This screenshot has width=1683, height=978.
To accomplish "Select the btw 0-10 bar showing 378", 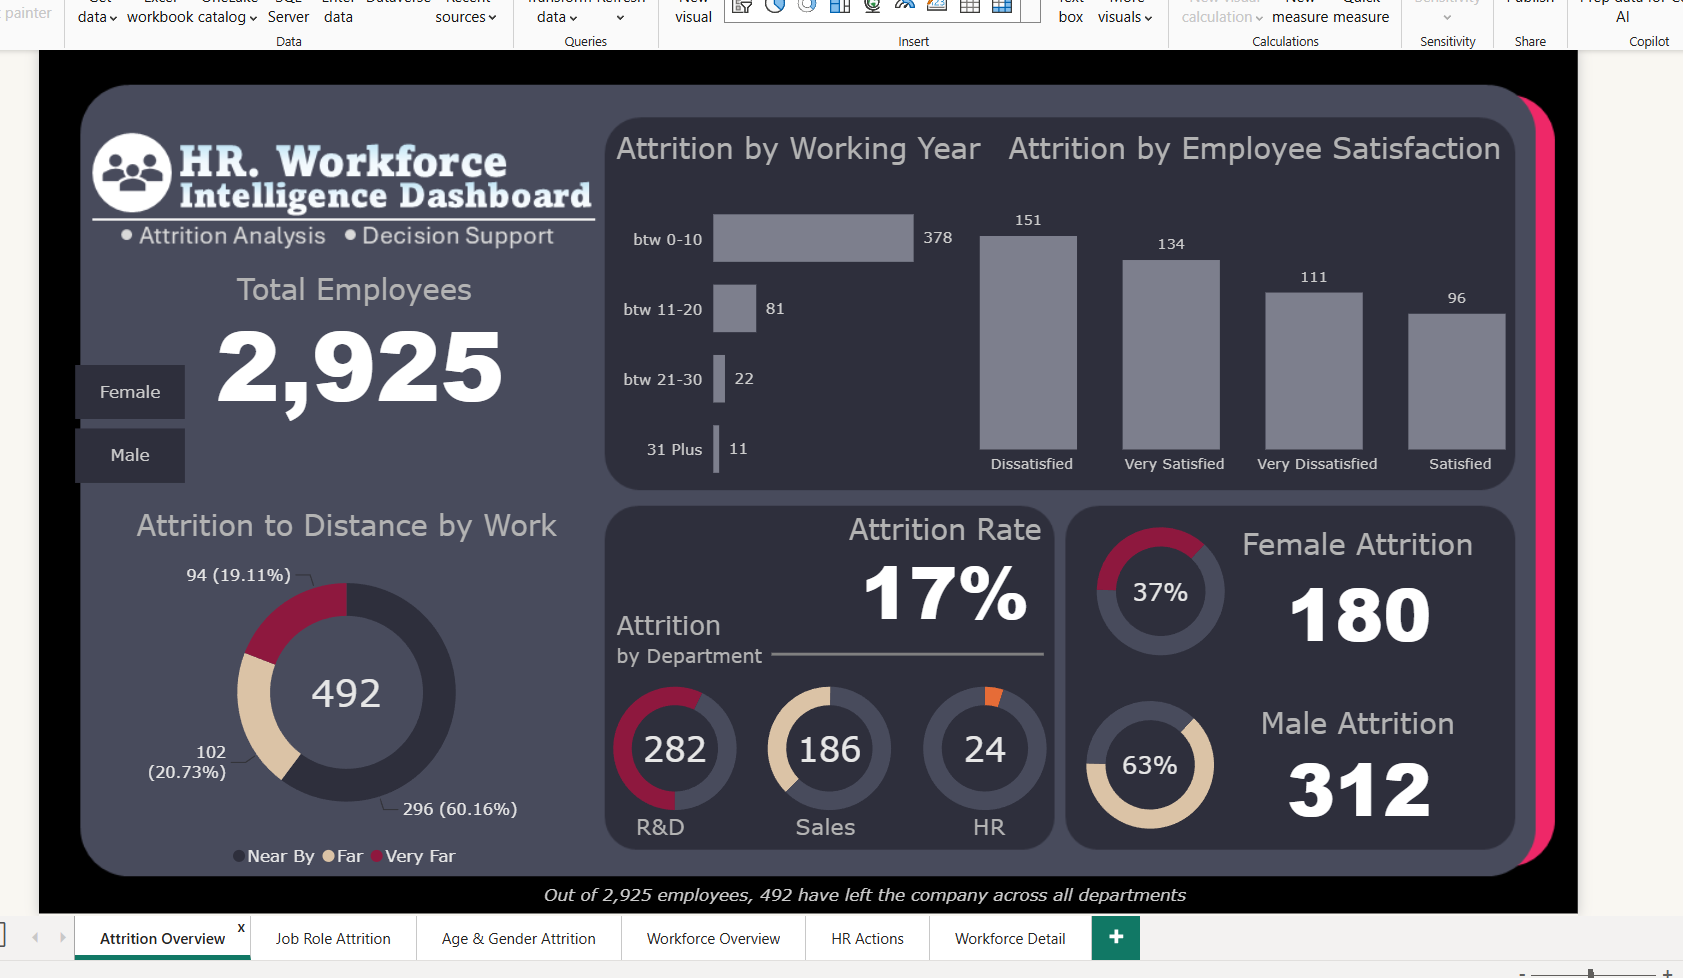I will (x=813, y=238).
